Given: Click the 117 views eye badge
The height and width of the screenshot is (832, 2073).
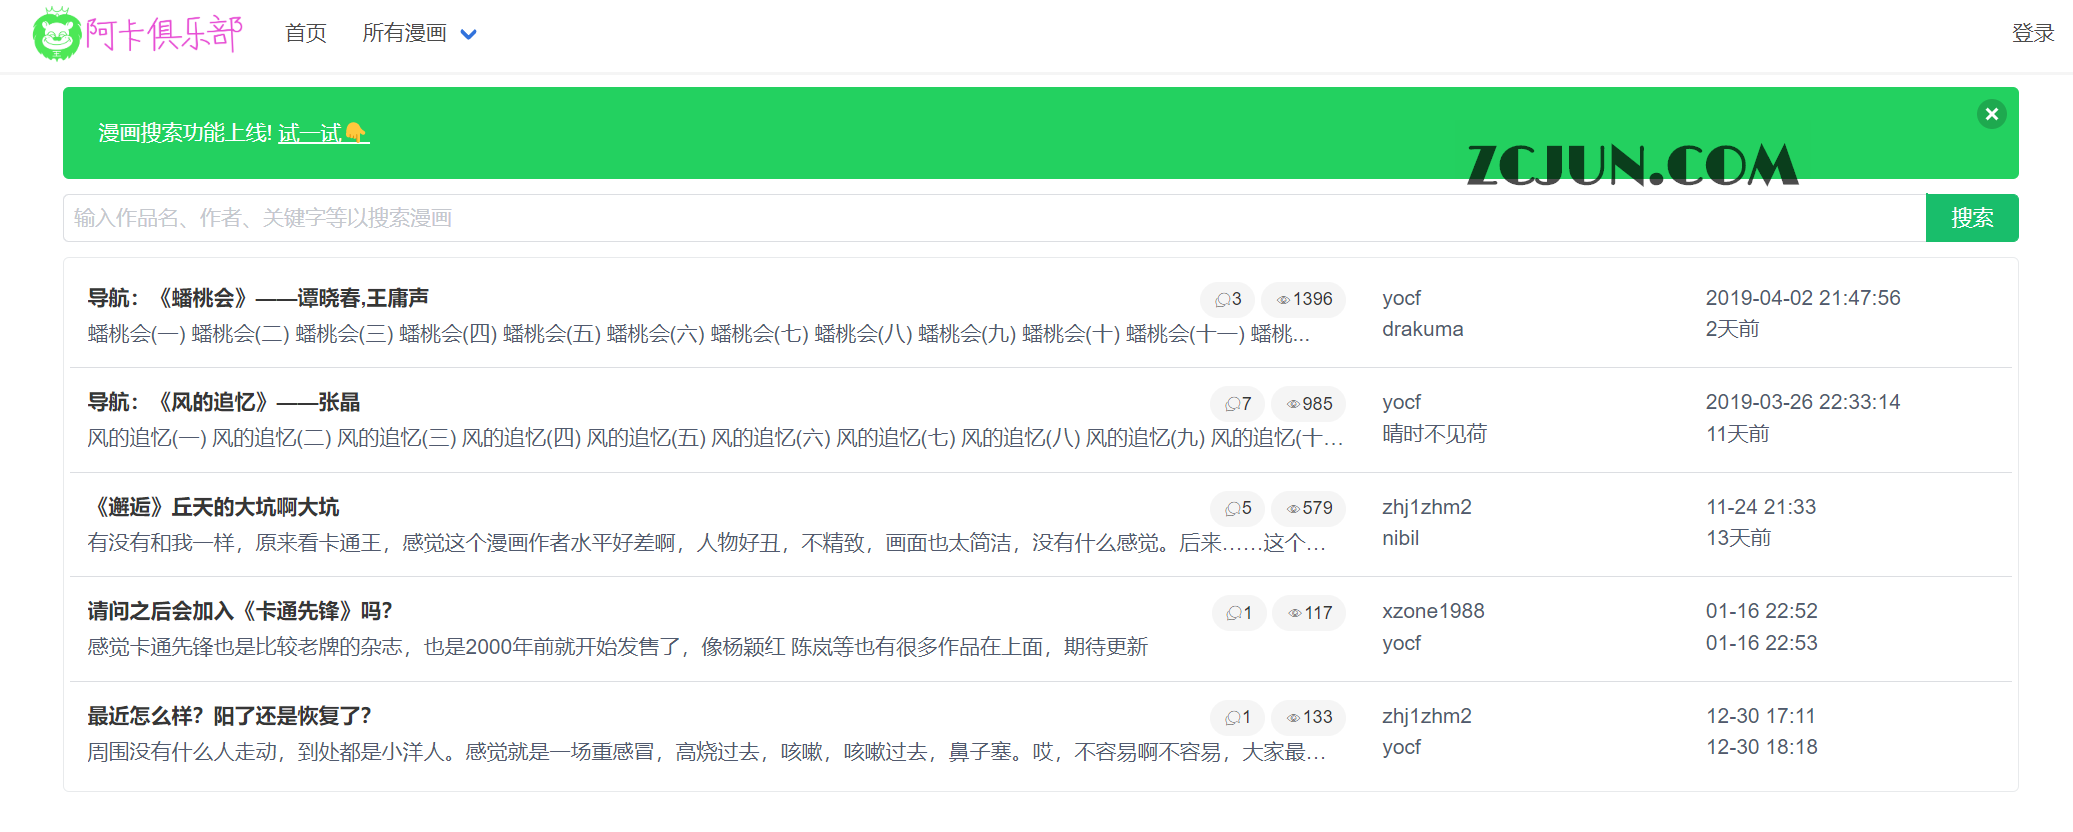Looking at the screenshot, I should pyautogui.click(x=1310, y=613).
